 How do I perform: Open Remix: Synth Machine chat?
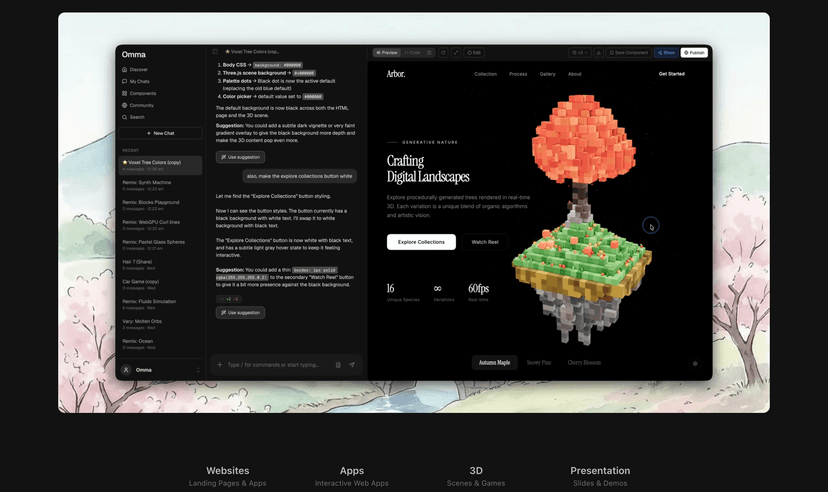pos(160,185)
